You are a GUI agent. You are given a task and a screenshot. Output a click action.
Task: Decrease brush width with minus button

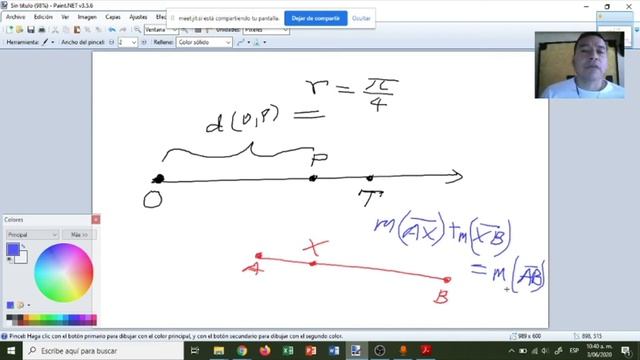[x=111, y=42]
